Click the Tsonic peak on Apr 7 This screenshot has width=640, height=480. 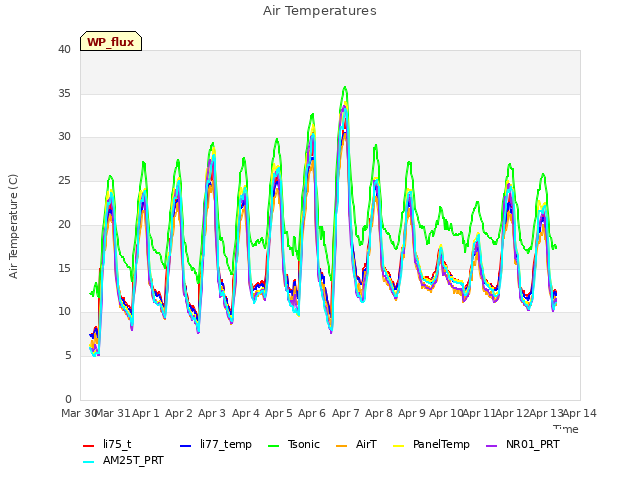[345, 87]
